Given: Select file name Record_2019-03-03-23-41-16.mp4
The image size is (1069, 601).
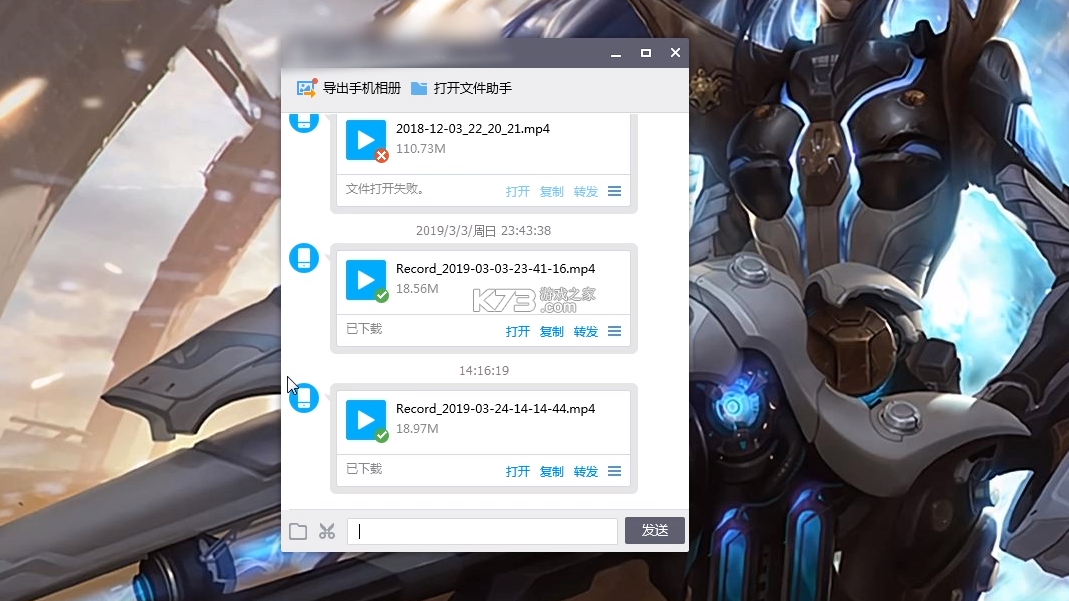Looking at the screenshot, I should 496,268.
